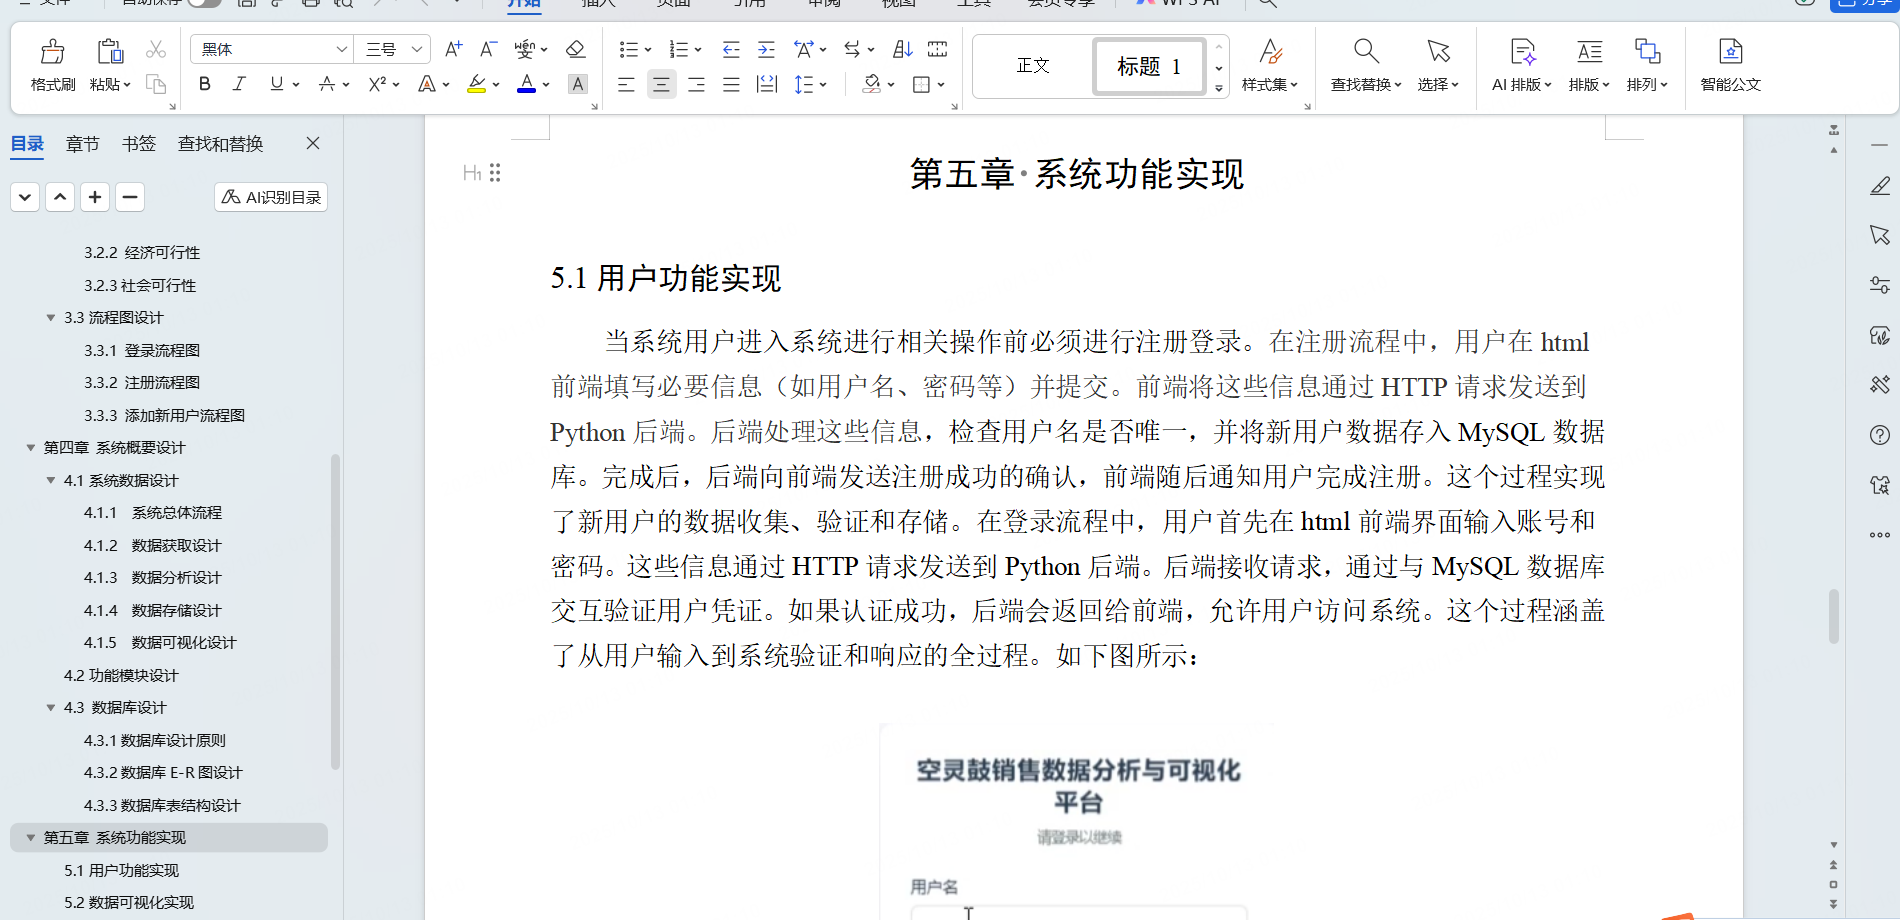
Task: Toggle bold formatting on selected text
Action: tap(204, 84)
